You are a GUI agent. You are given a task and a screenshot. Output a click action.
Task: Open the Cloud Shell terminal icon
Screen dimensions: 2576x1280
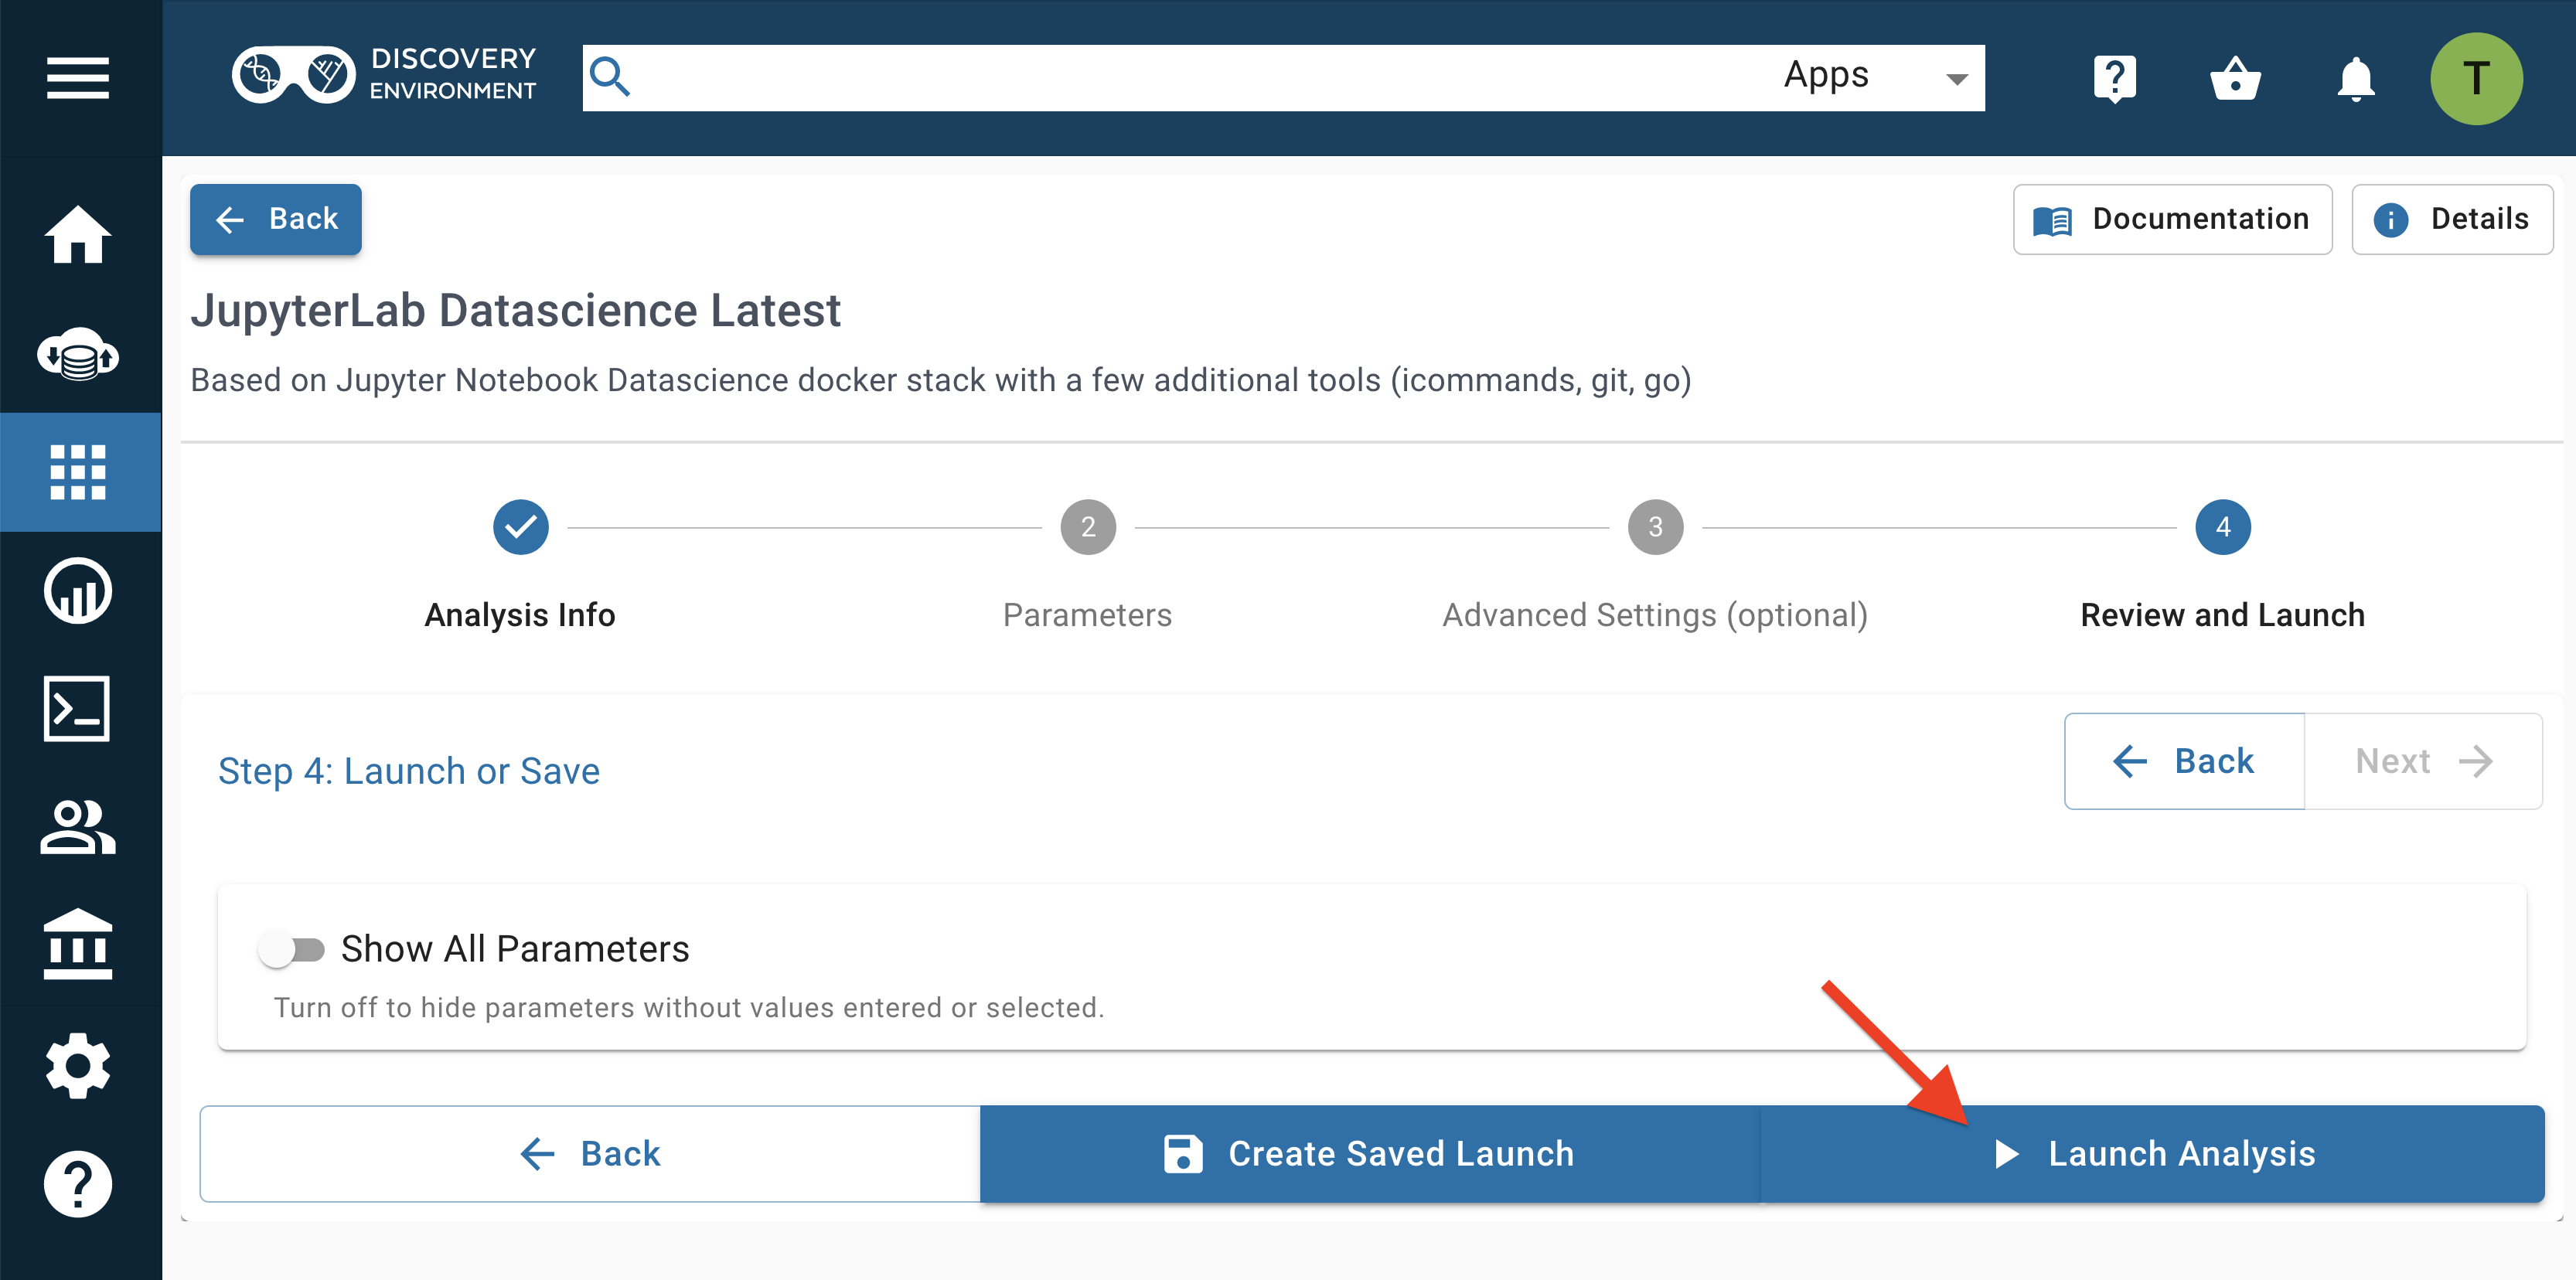(77, 709)
